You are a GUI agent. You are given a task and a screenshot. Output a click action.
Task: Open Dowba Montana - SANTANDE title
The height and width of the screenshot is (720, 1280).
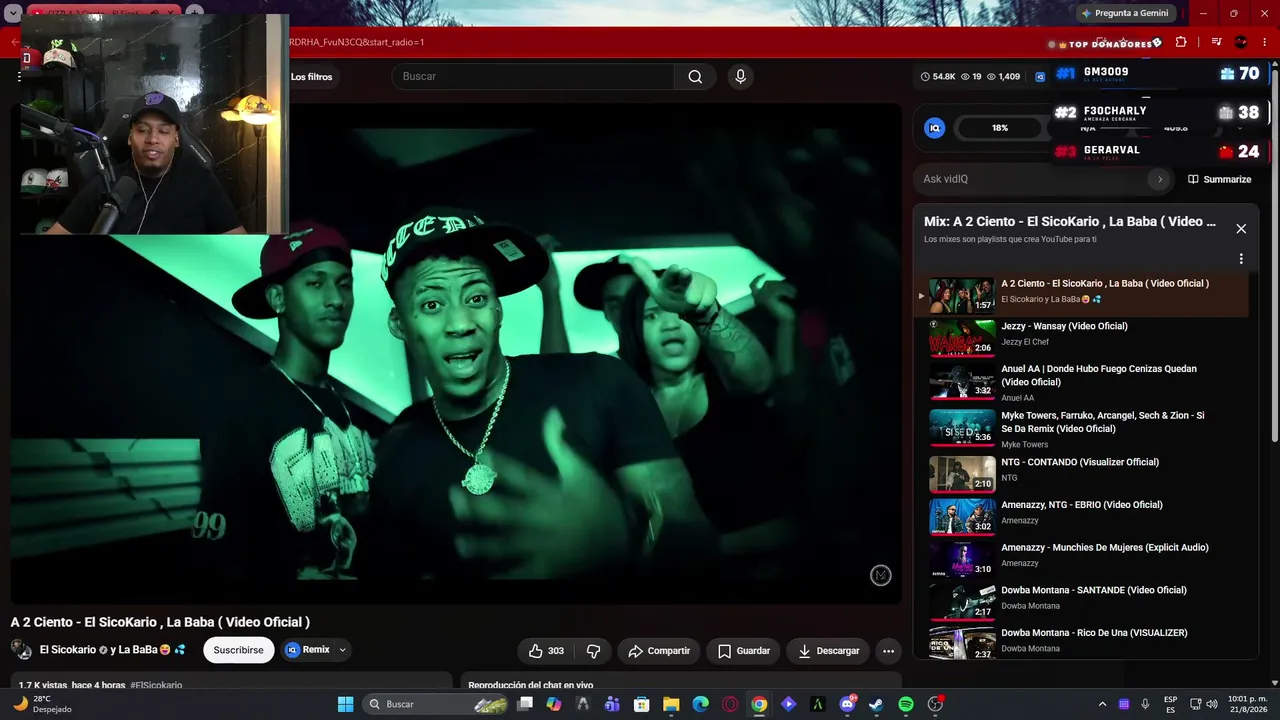pos(1094,590)
